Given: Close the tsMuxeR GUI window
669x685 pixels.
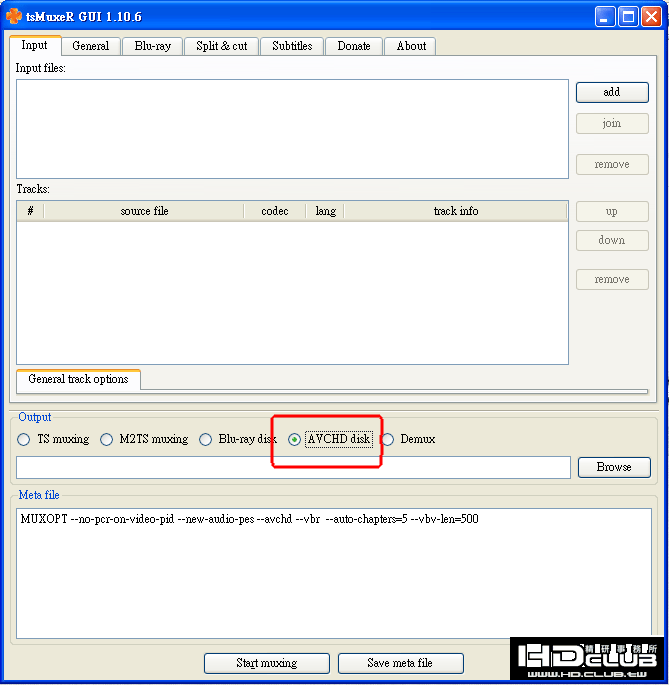Looking at the screenshot, I should point(652,17).
